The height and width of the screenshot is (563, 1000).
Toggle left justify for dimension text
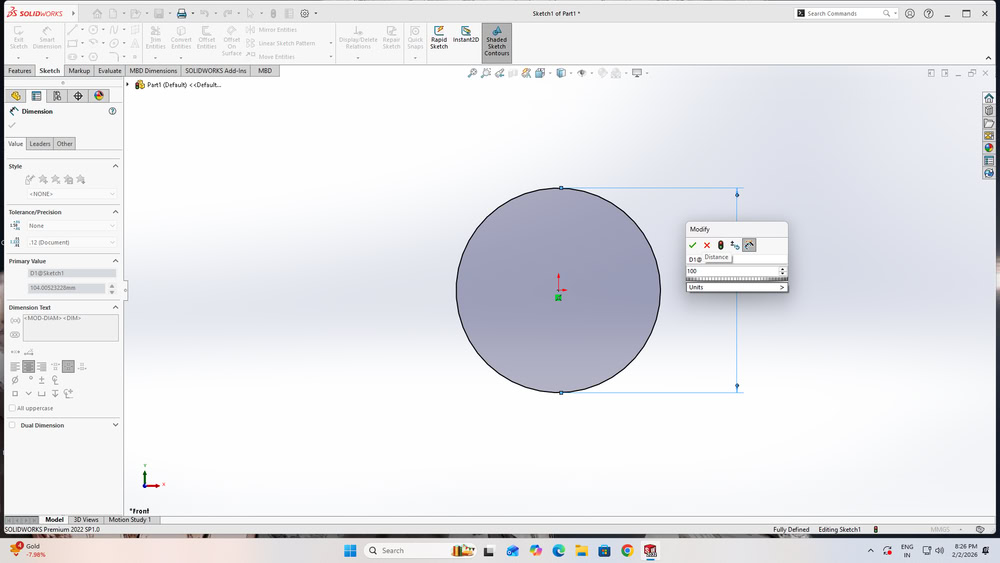(15, 367)
